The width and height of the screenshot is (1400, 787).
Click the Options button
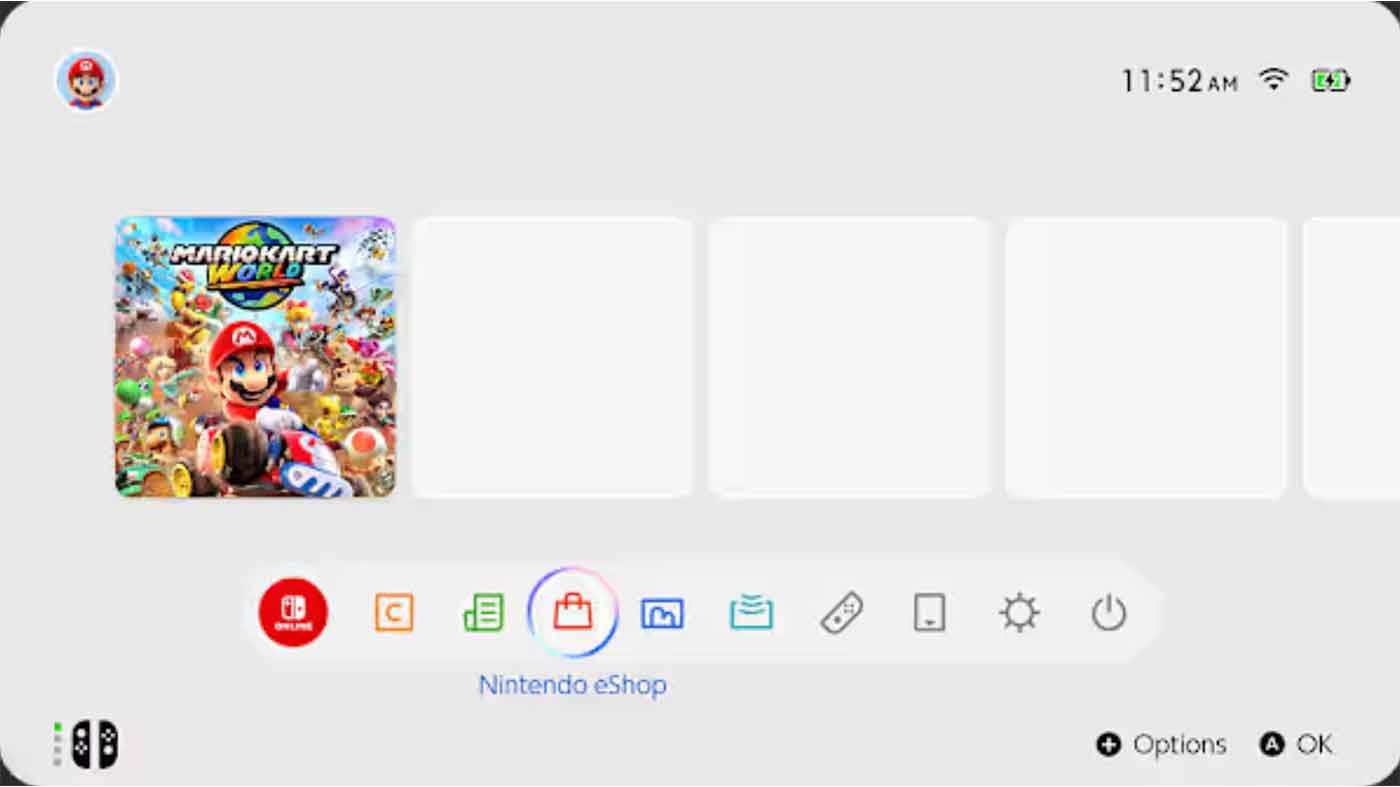pyautogui.click(x=1161, y=745)
